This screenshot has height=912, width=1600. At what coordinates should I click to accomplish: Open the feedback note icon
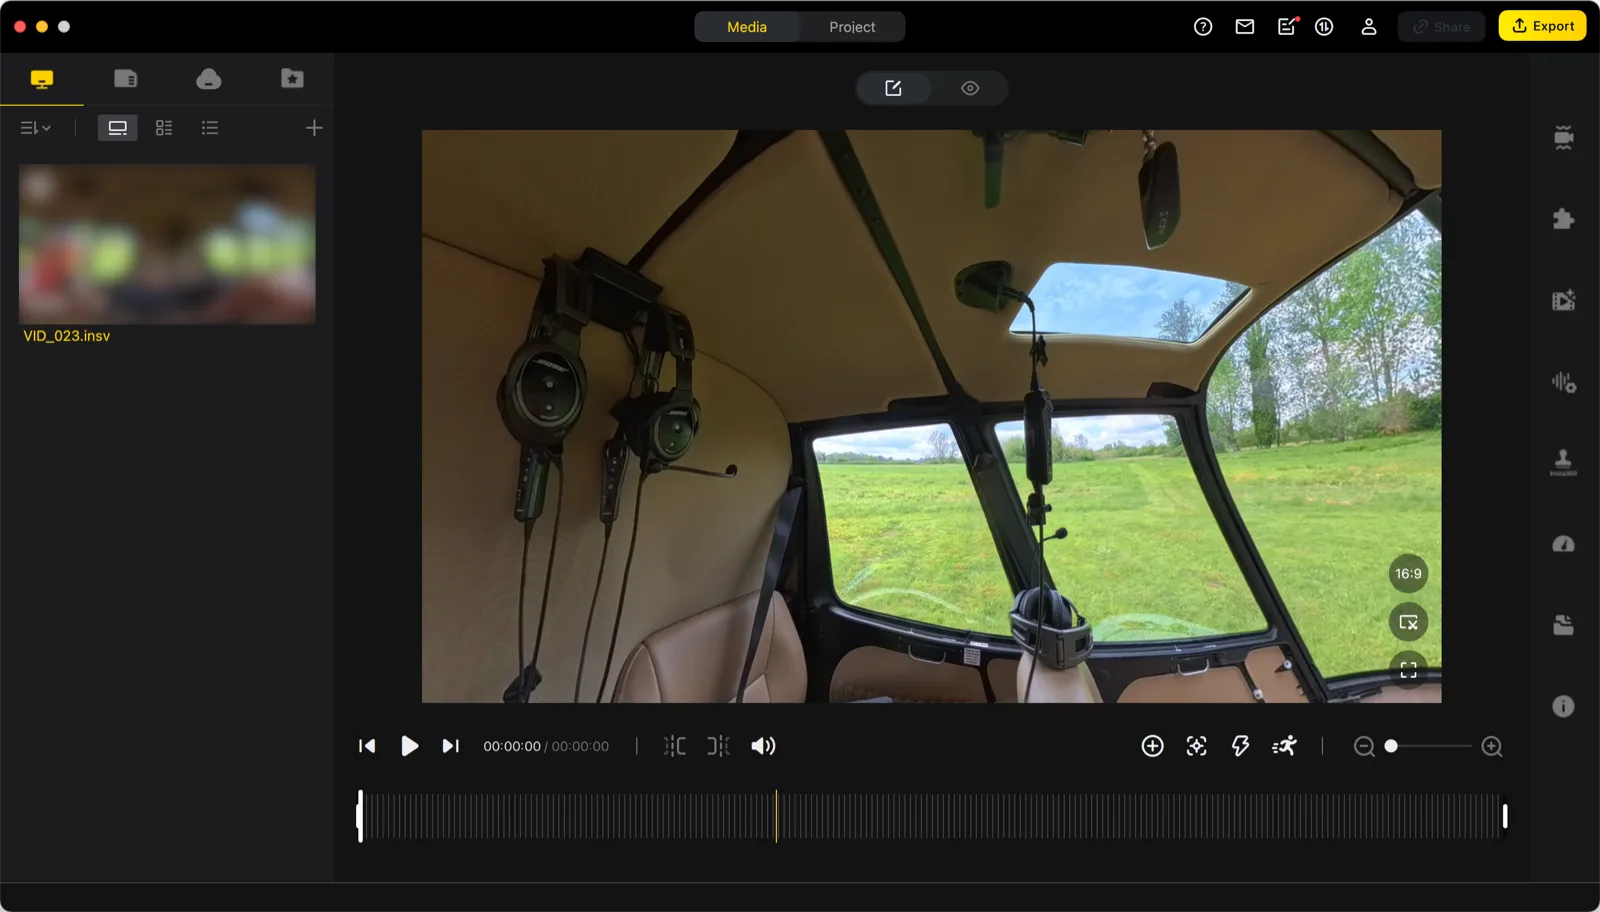pyautogui.click(x=1288, y=26)
